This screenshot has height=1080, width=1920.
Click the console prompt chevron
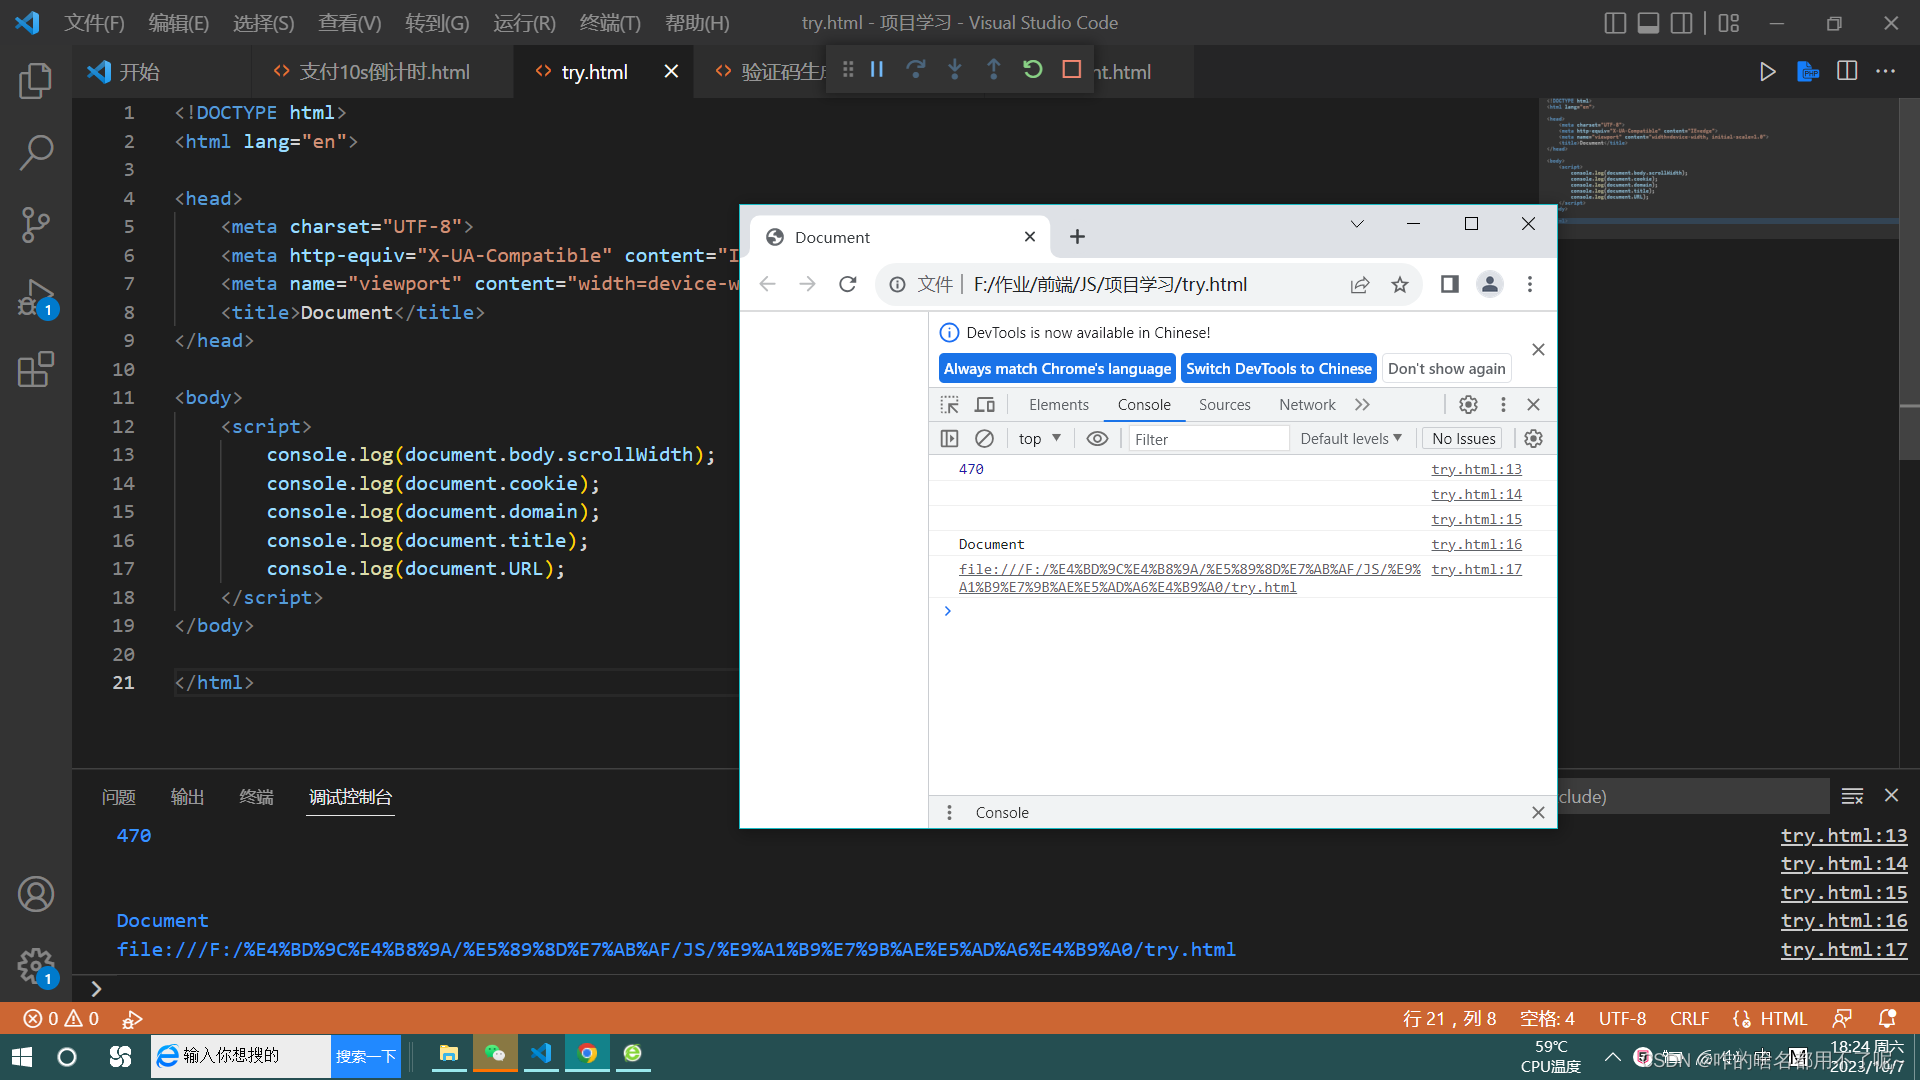pos(948,611)
